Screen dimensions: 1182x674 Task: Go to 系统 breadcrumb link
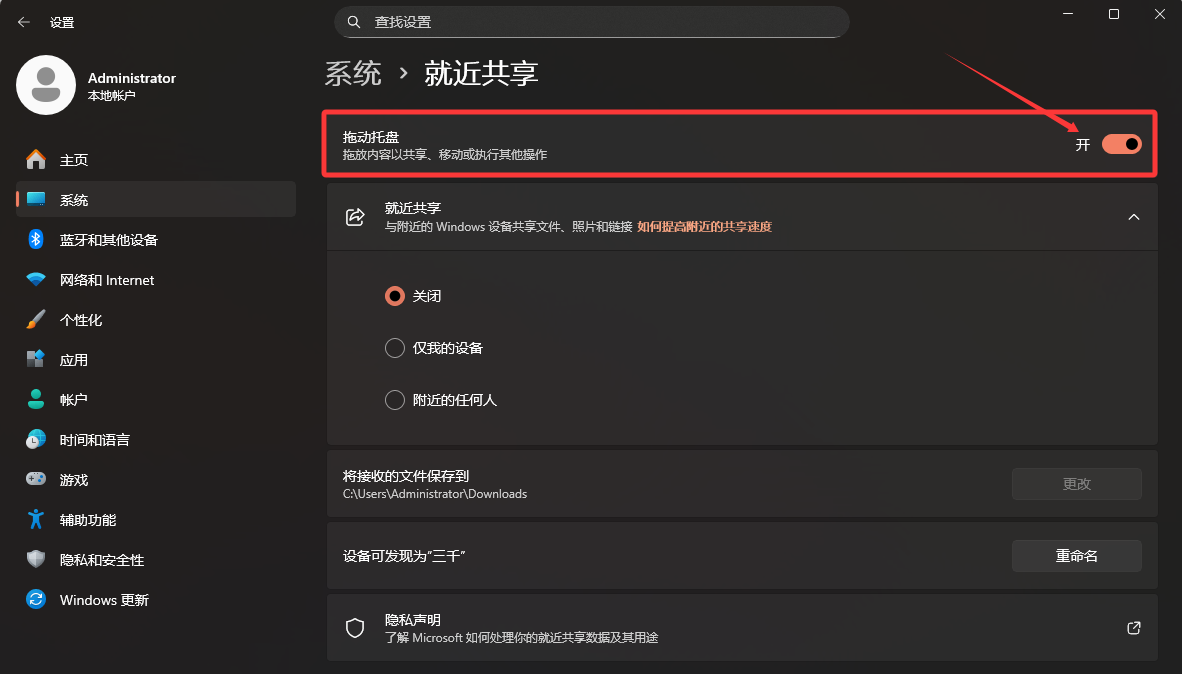click(x=353, y=73)
